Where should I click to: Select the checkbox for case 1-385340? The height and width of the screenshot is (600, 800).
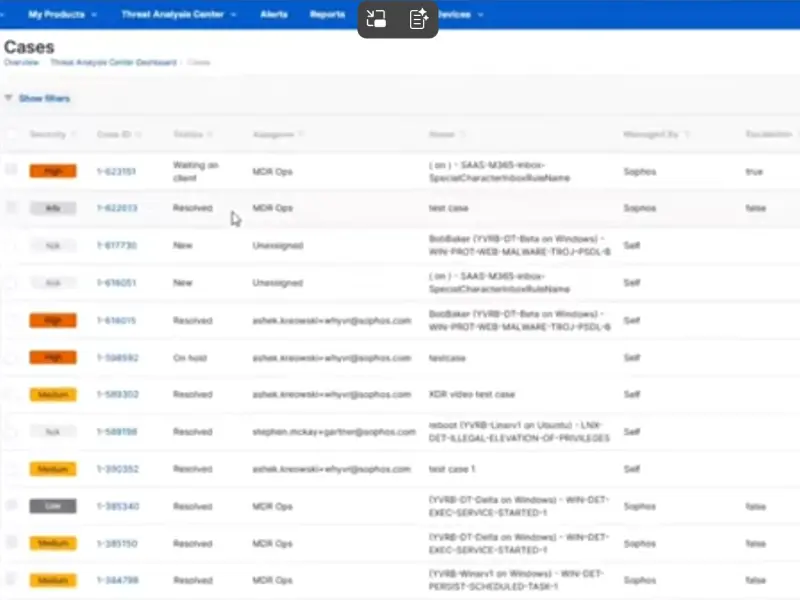click(x=12, y=506)
